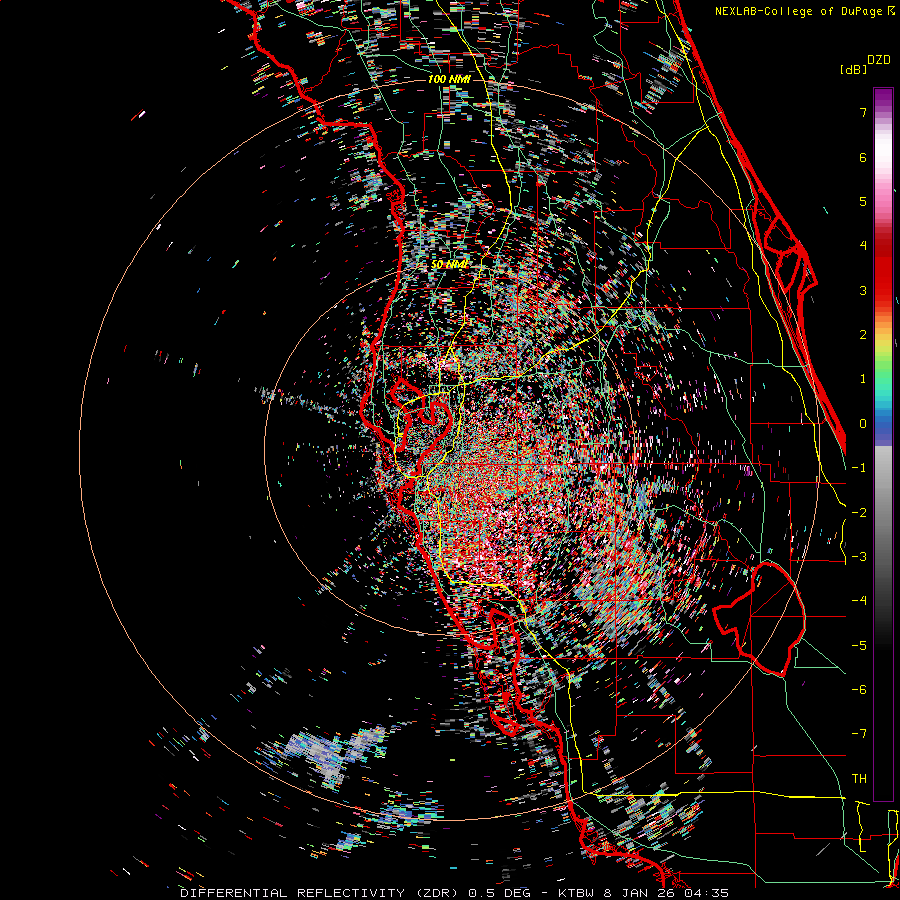
Task: Click the 5 dB color scale label
Action: [x=863, y=201]
